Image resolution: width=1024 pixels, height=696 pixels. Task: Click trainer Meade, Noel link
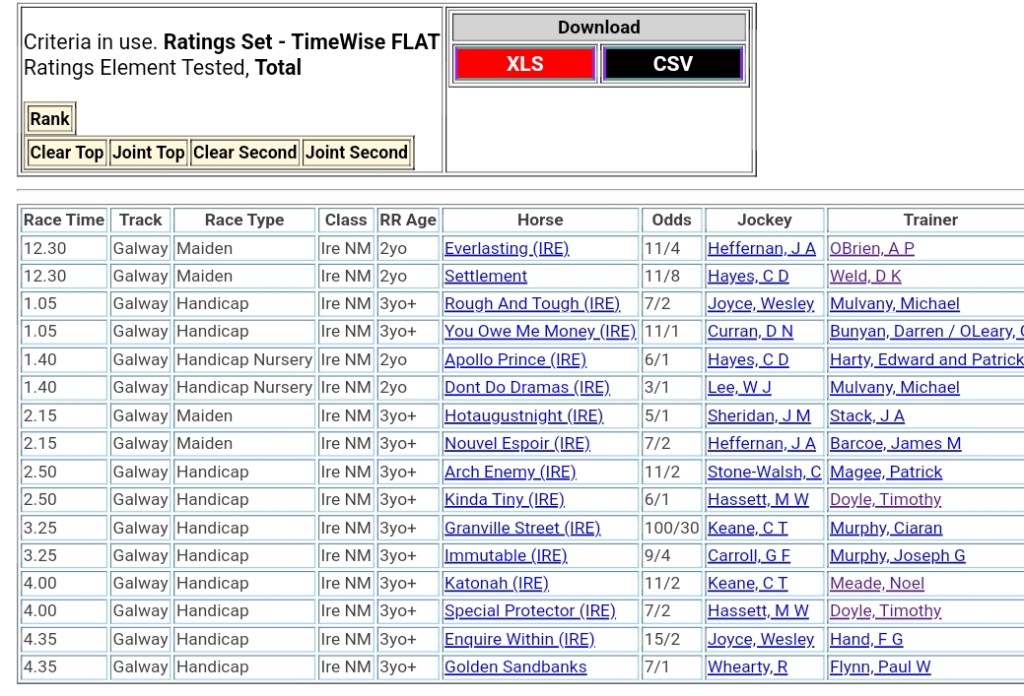pos(876,584)
